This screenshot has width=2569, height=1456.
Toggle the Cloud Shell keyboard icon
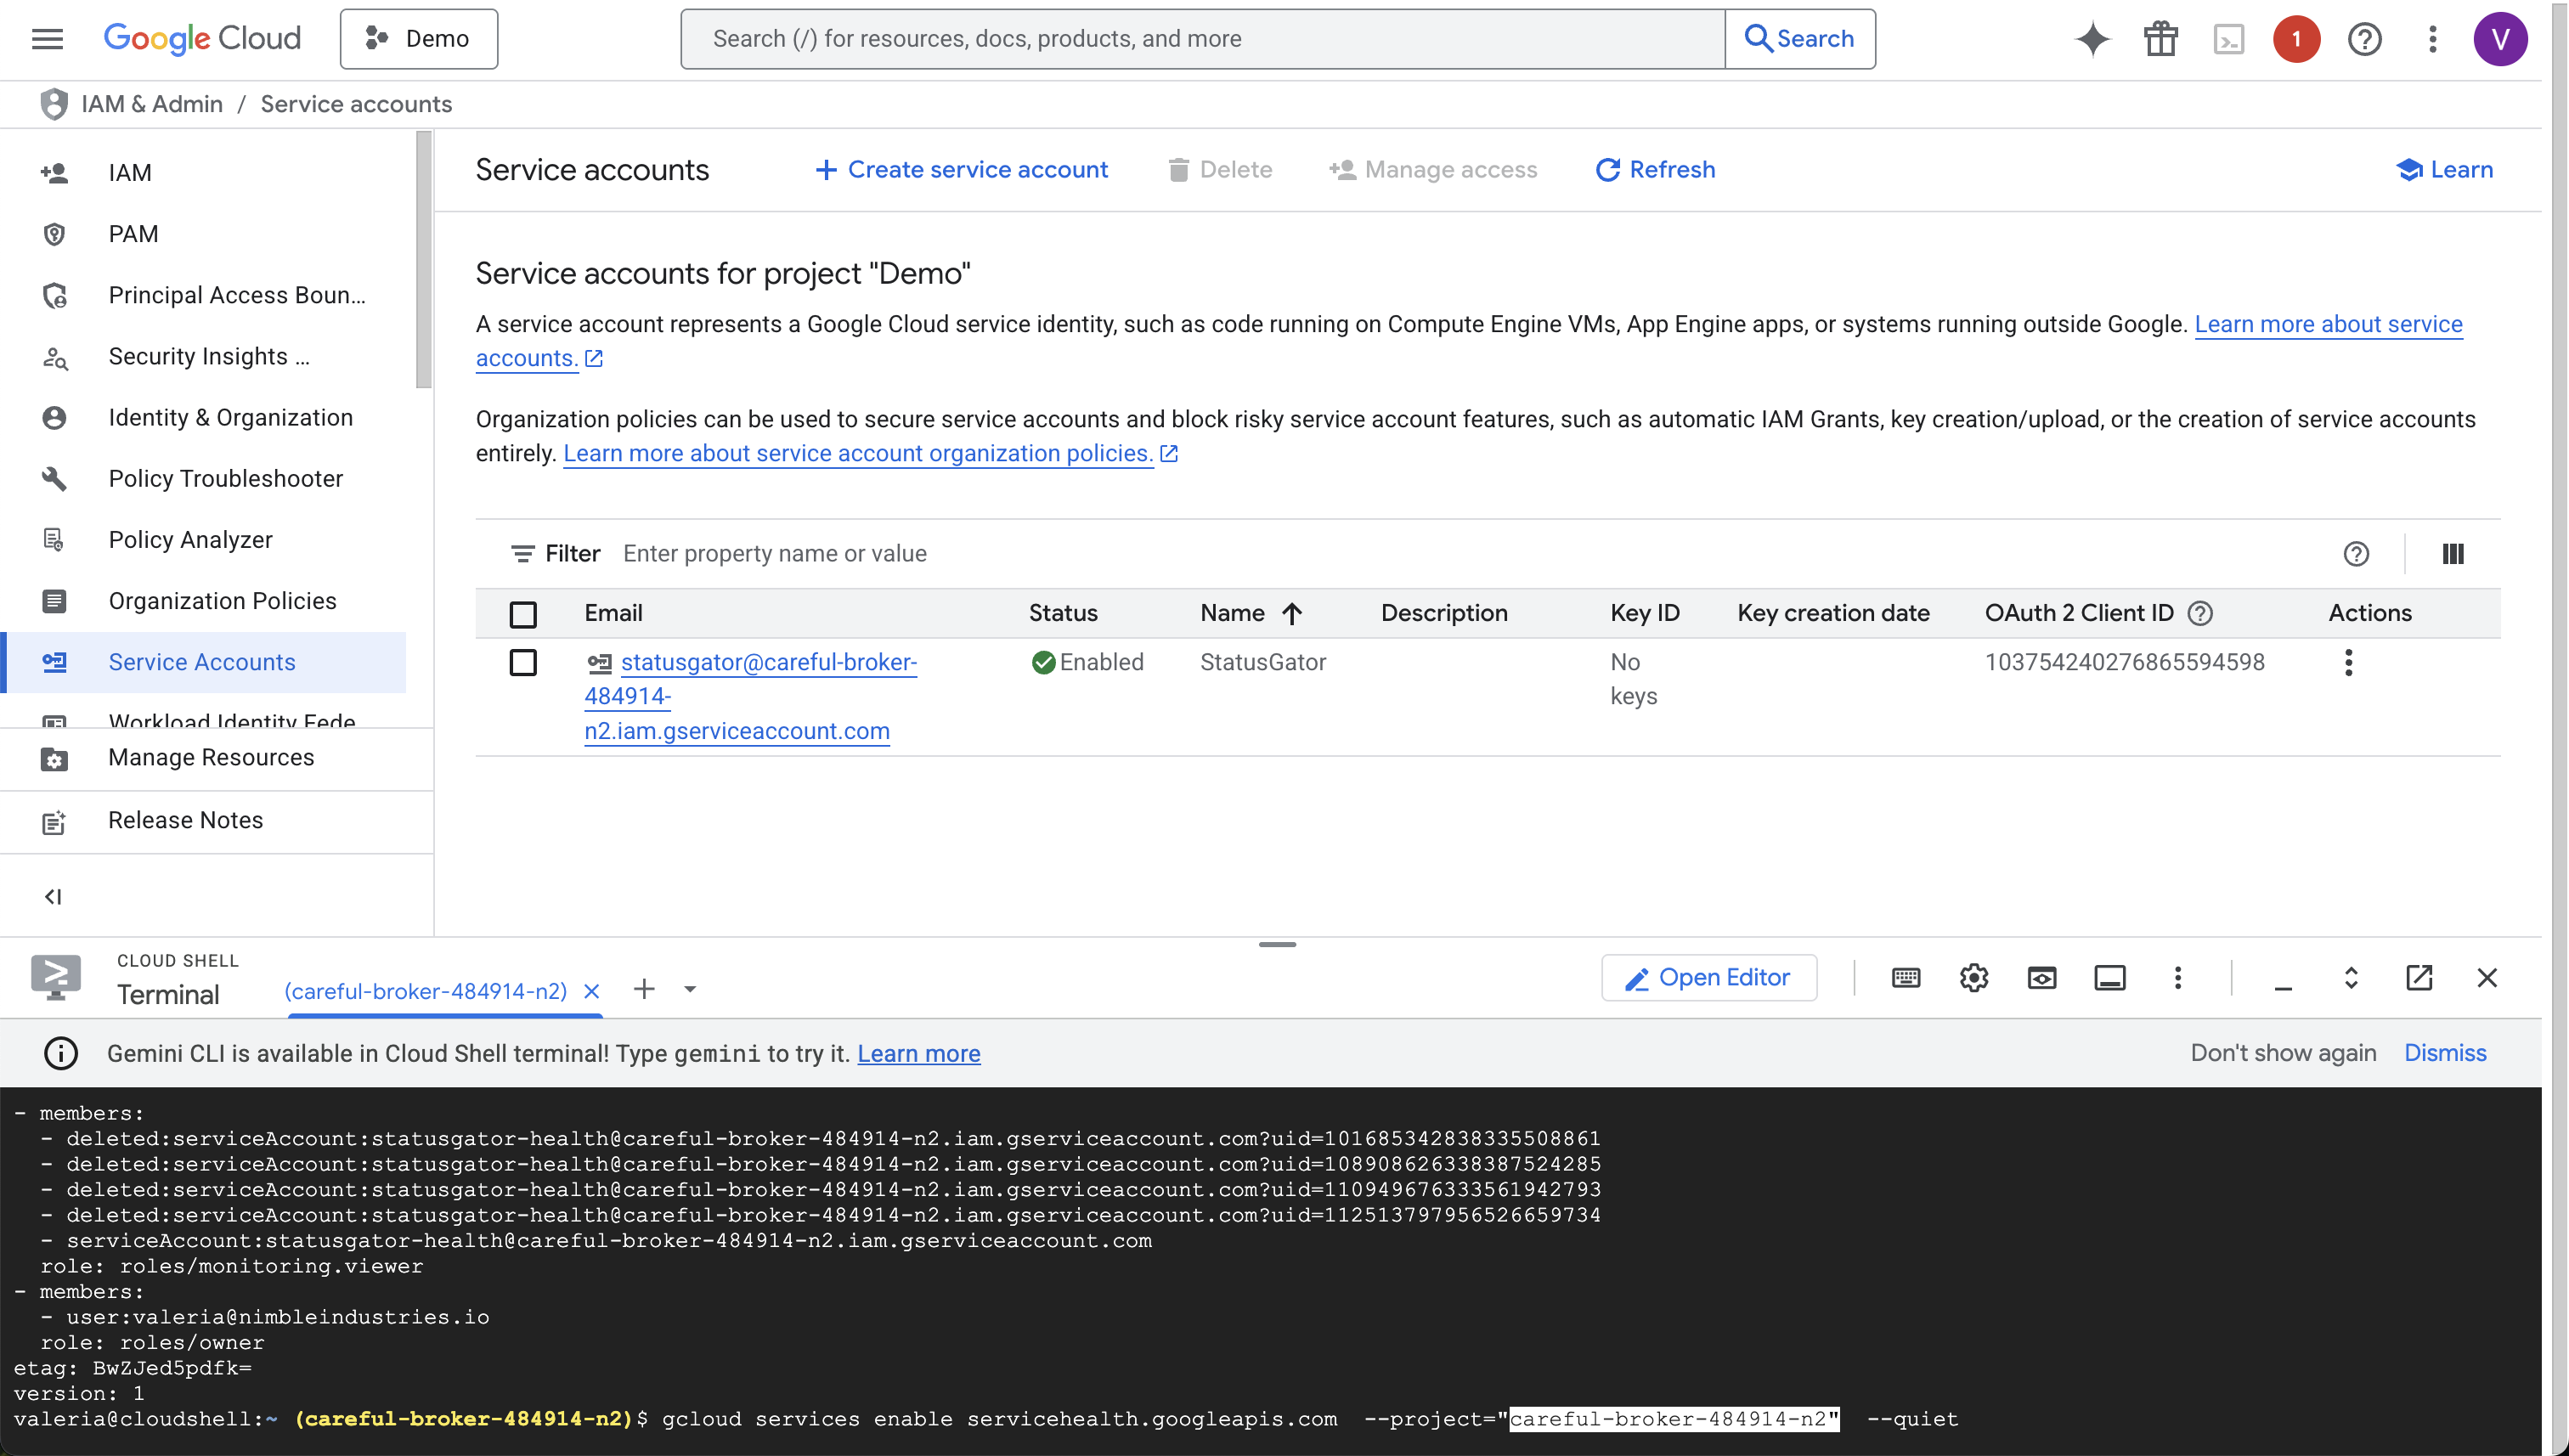coord(1905,977)
